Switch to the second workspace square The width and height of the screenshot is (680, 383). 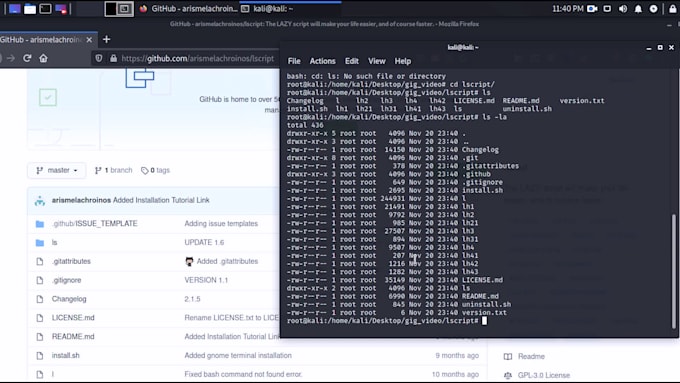click(x=125, y=9)
